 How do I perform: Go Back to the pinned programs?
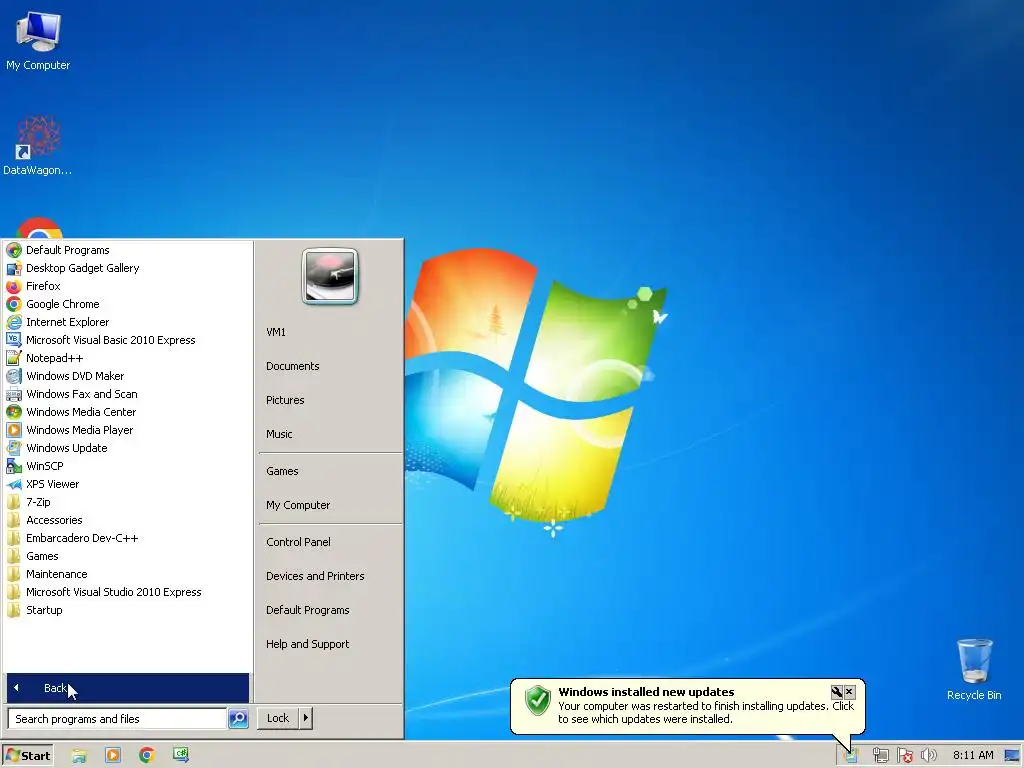coord(127,688)
